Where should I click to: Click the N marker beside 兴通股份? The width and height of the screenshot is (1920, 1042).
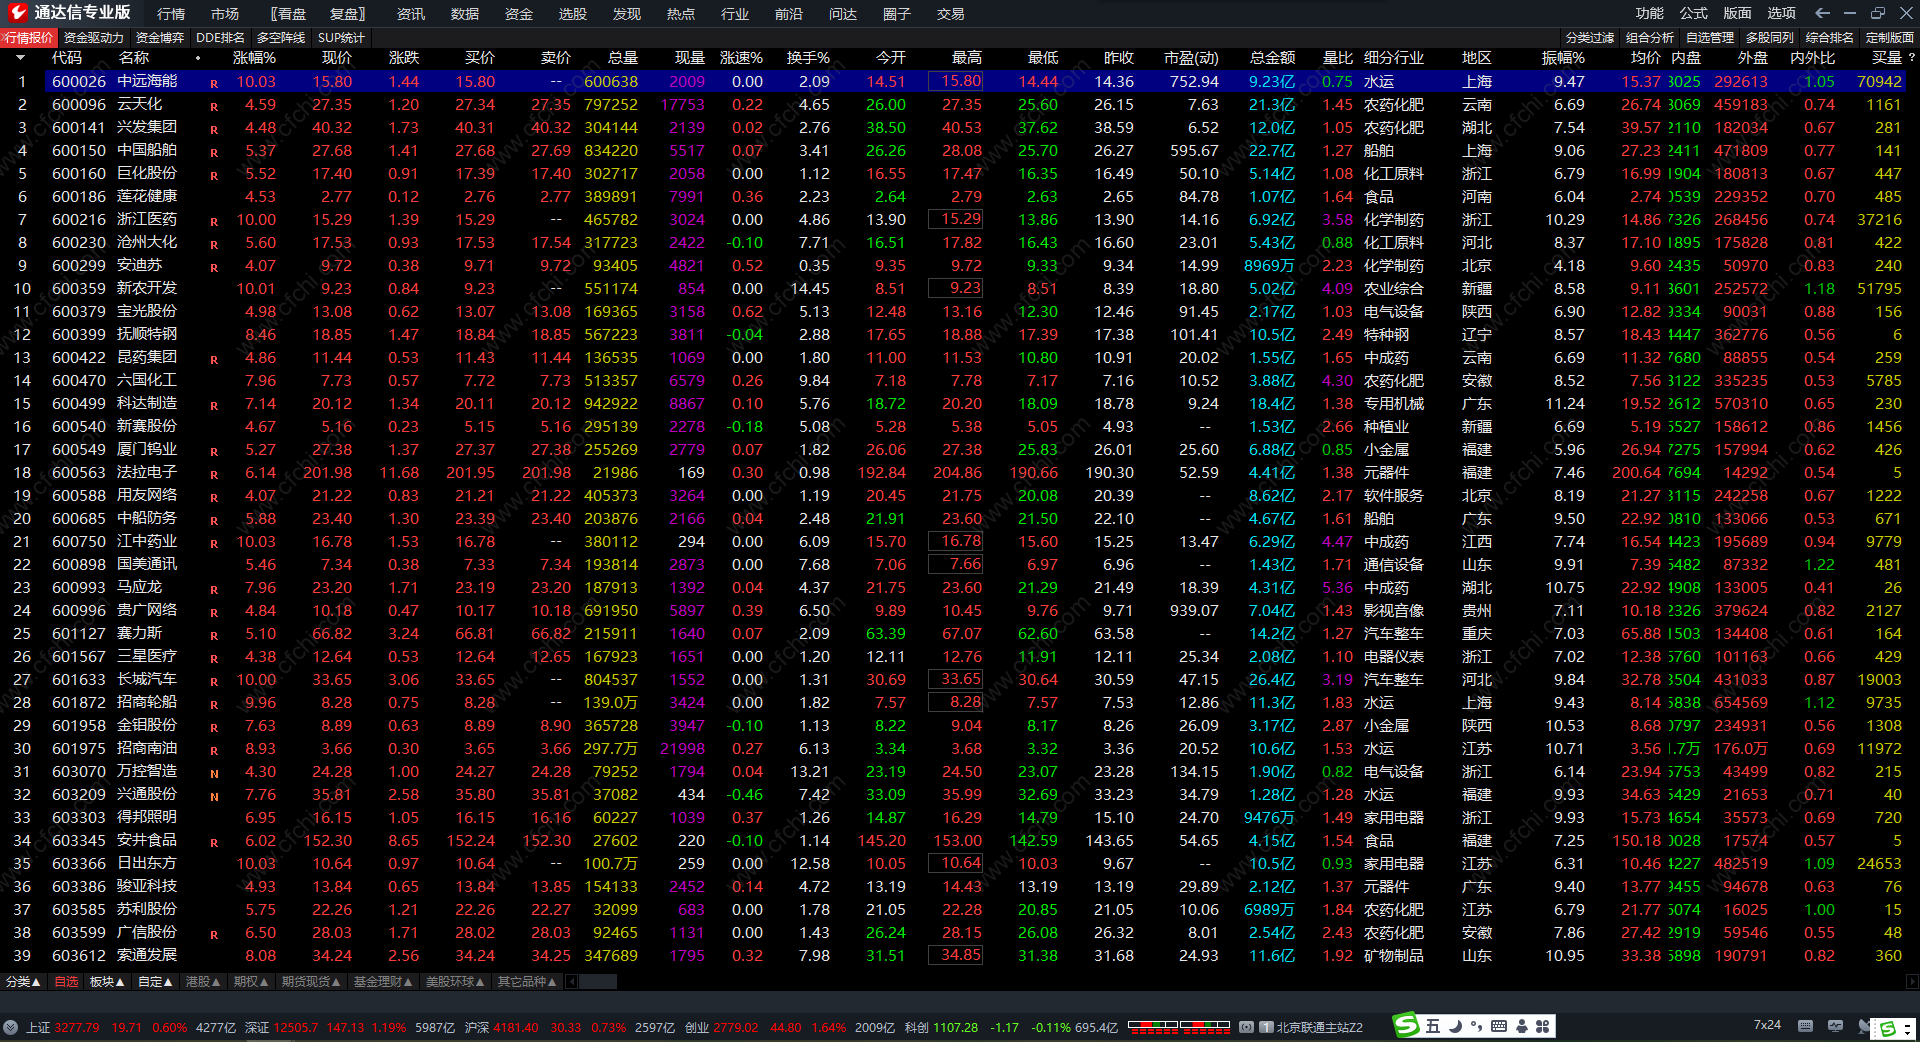point(214,797)
